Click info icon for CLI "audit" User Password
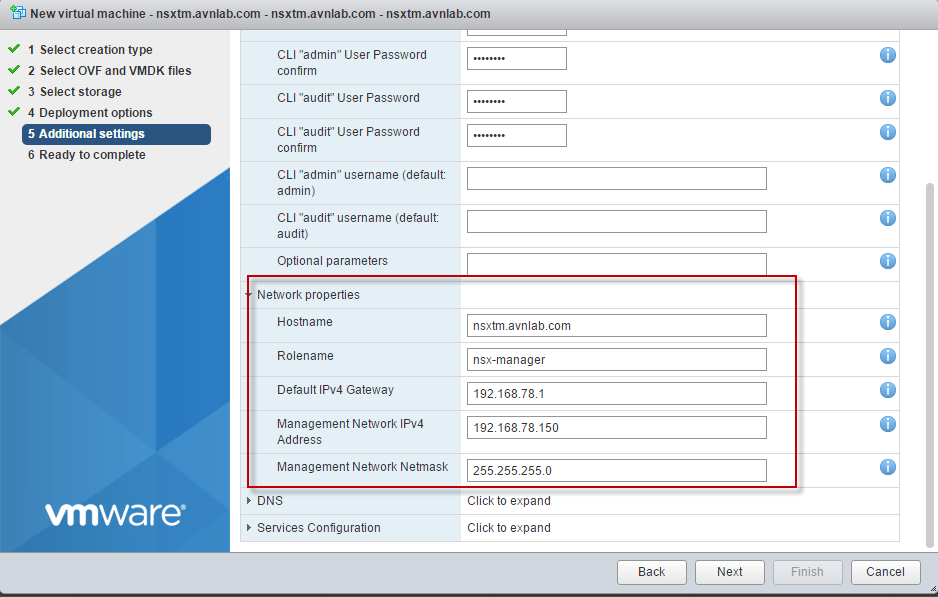Viewport: 938px width, 597px height. click(x=887, y=98)
